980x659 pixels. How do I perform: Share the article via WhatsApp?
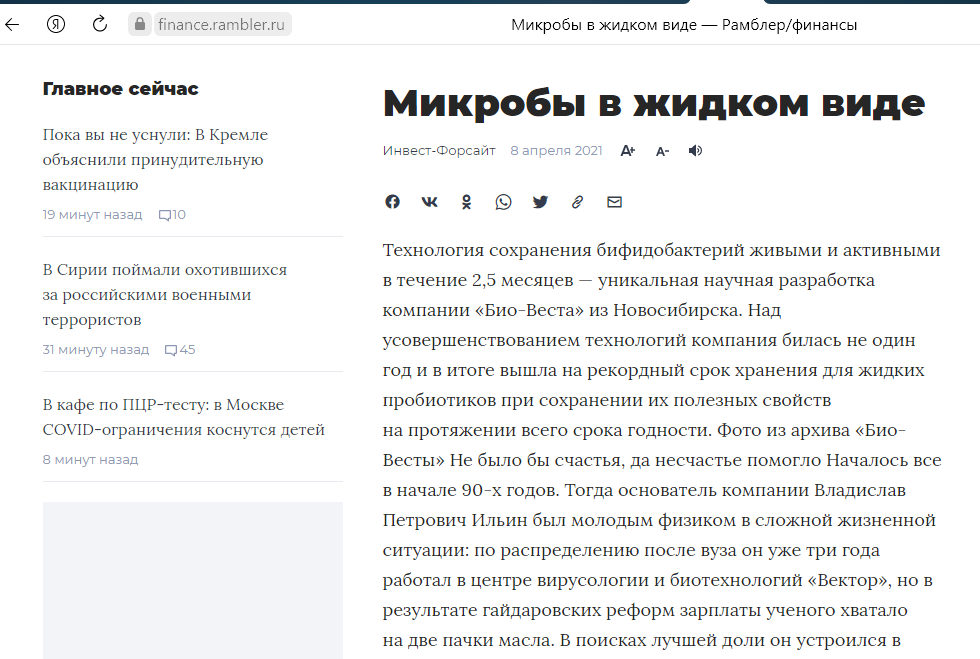pyautogui.click(x=503, y=202)
